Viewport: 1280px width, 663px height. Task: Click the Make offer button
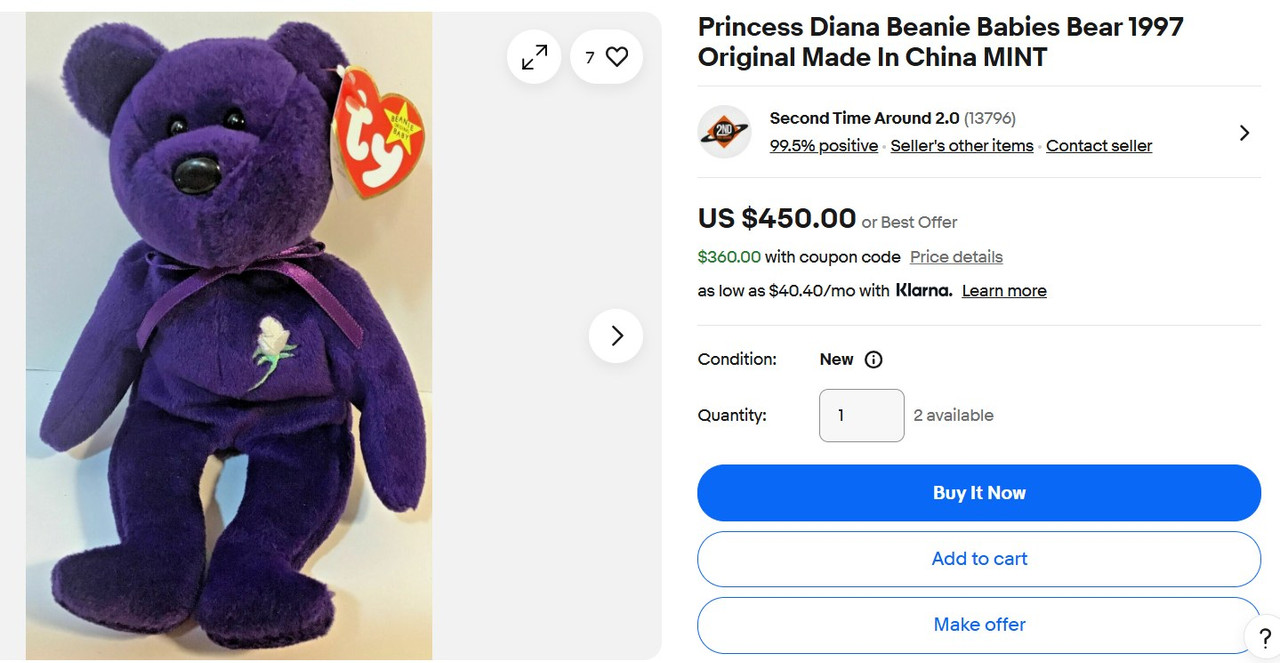[x=979, y=625]
